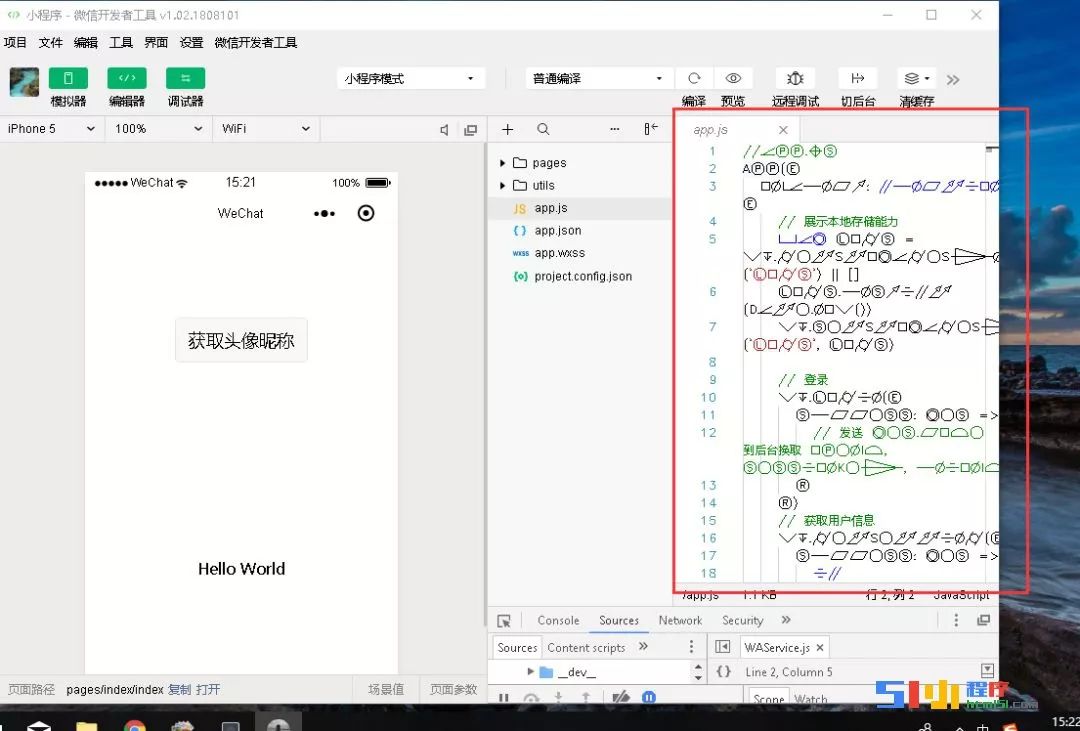This screenshot has width=1080, height=731.
Task: Click the 预览 preview eye icon
Action: pos(733,79)
